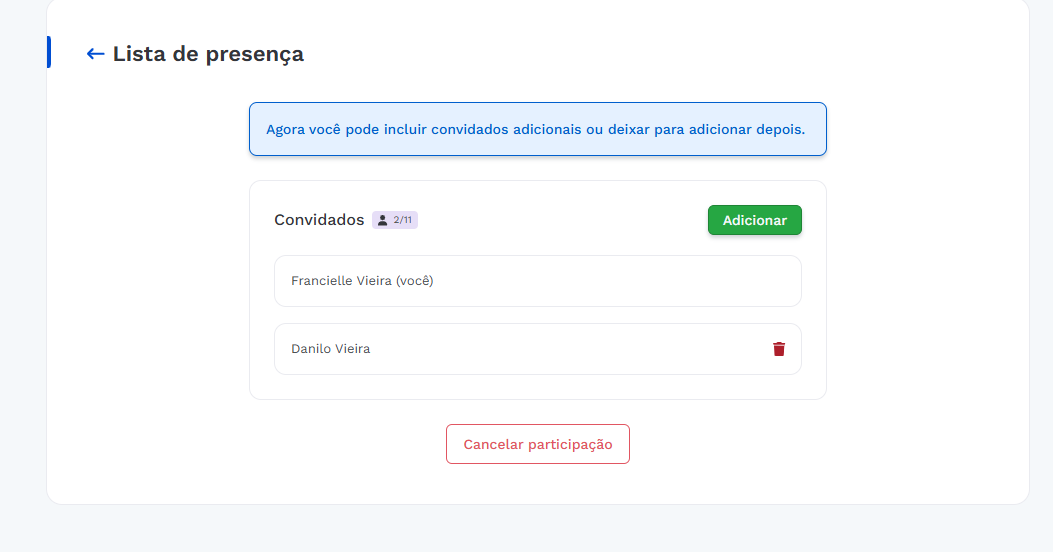Screen dimensions: 1053x552
Task: Select the Francielle Vieira (você) guest row
Action: click(x=537, y=281)
